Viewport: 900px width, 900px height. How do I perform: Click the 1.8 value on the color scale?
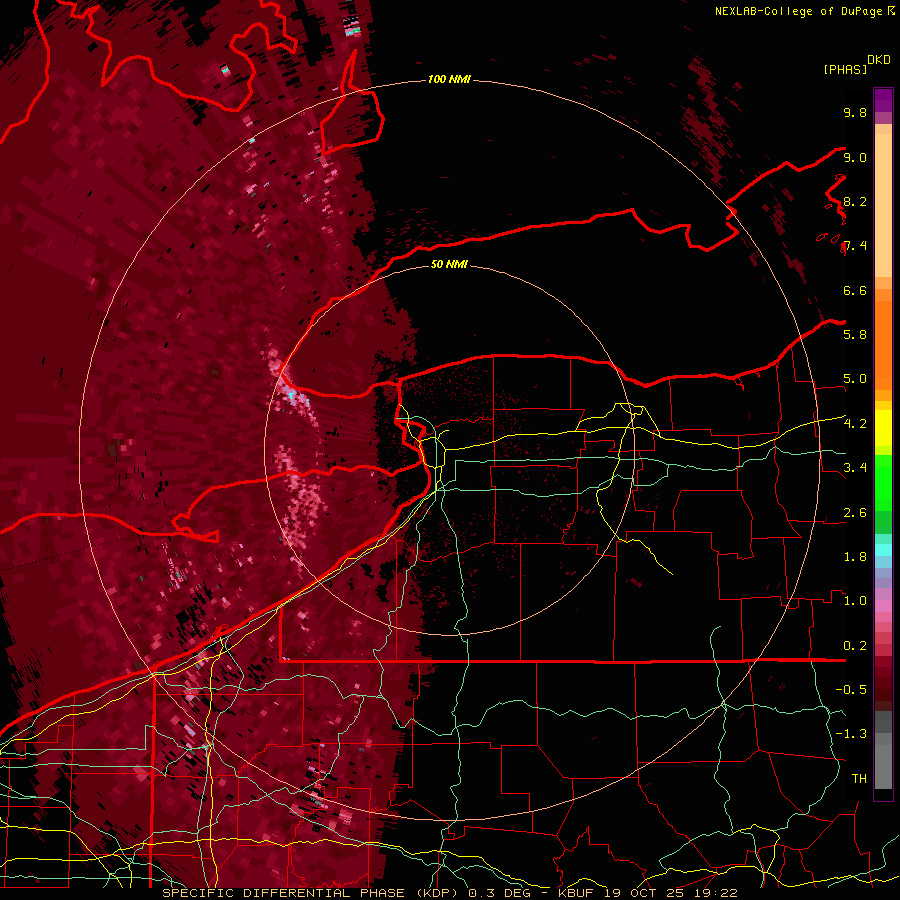coord(855,557)
